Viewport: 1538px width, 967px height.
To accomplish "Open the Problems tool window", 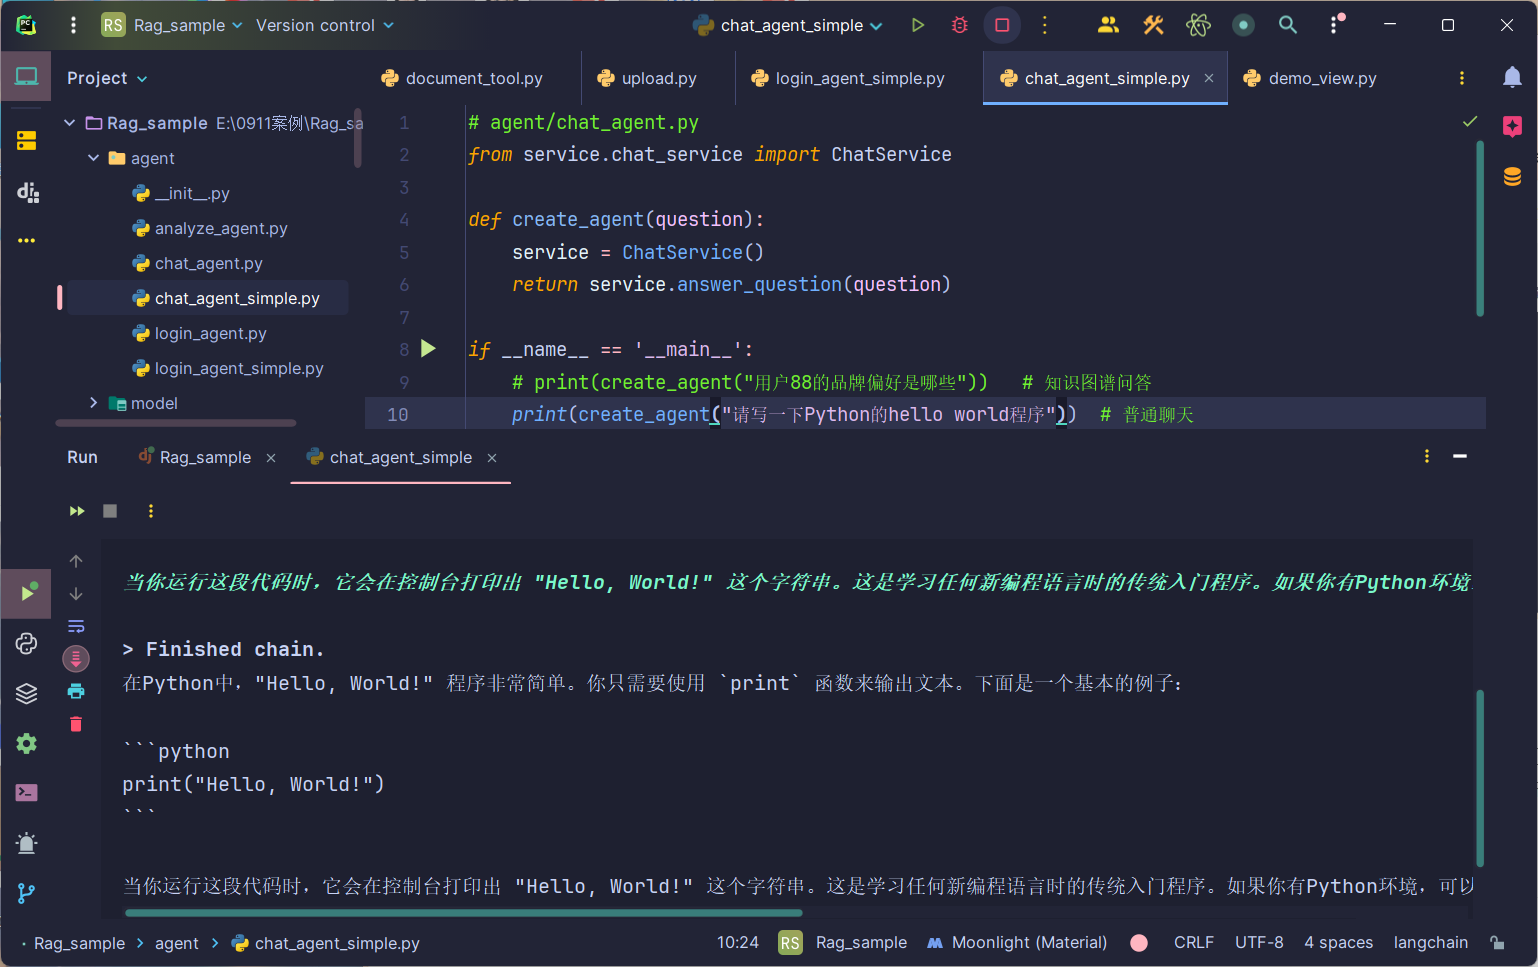I will tap(27, 843).
